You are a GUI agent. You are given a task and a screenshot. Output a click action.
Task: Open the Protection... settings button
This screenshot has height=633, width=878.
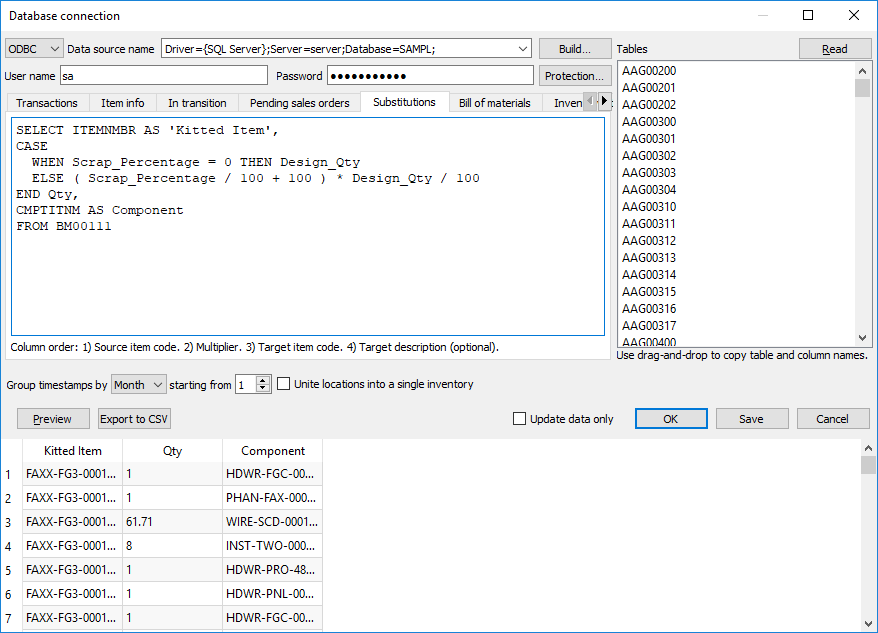click(575, 76)
